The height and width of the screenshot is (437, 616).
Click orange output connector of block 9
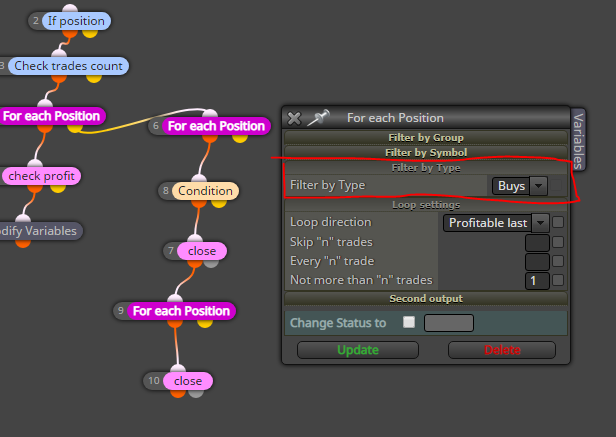pyautogui.click(x=175, y=323)
